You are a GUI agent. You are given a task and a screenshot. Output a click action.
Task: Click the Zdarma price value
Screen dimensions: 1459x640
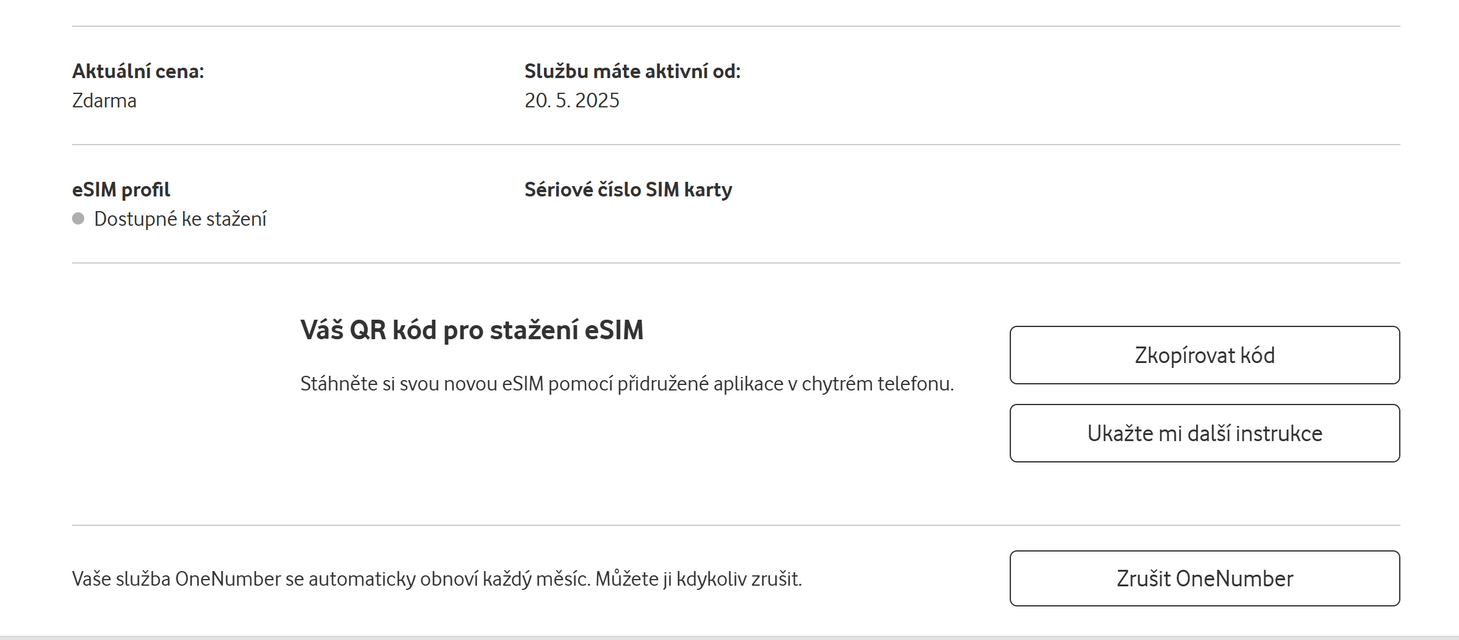point(104,101)
